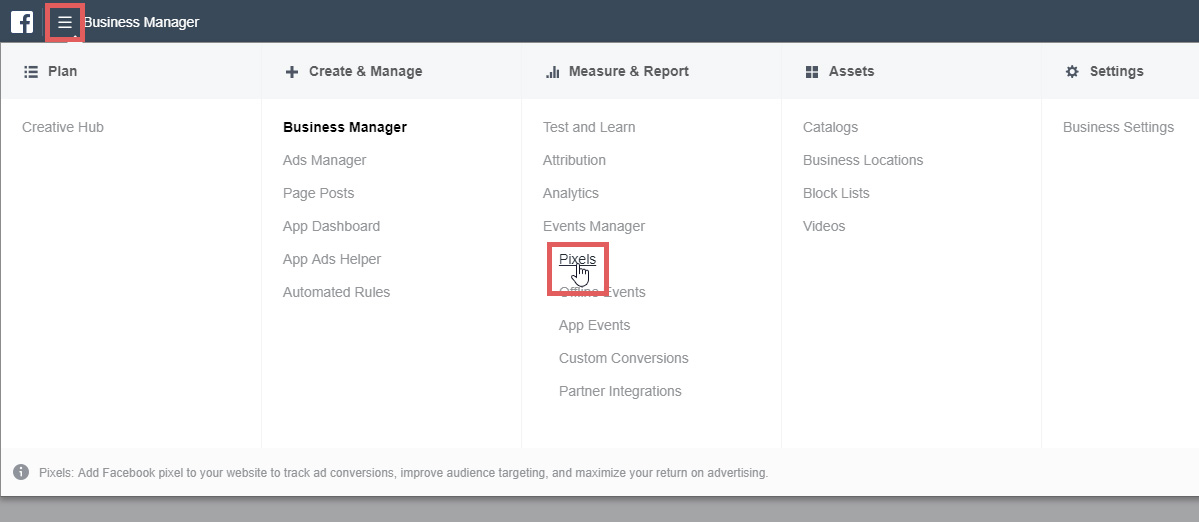Open Creative Hub
Image resolution: width=1199 pixels, height=522 pixels.
coord(63,127)
